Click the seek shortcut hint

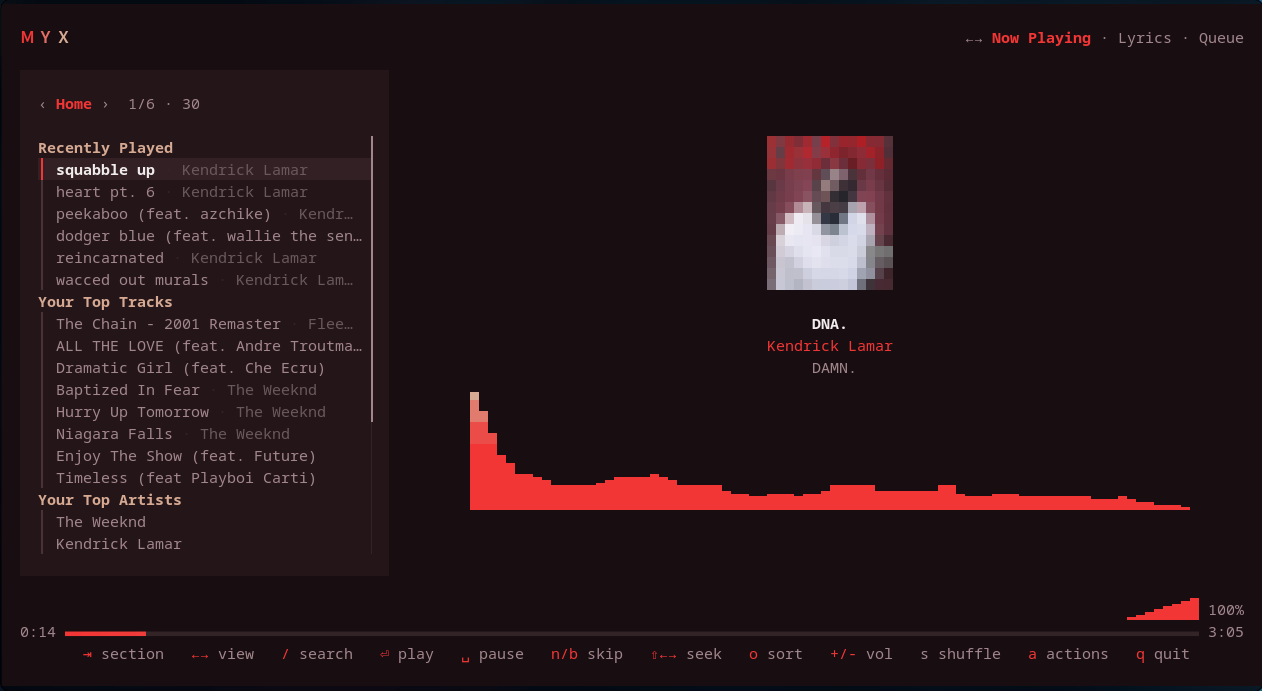(686, 654)
